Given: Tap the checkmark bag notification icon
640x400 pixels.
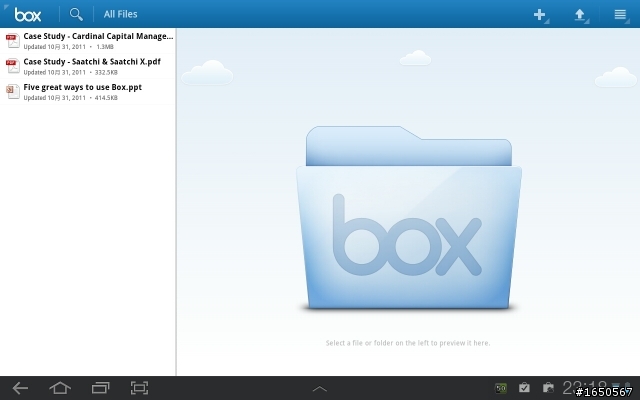Looking at the screenshot, I should point(524,387).
